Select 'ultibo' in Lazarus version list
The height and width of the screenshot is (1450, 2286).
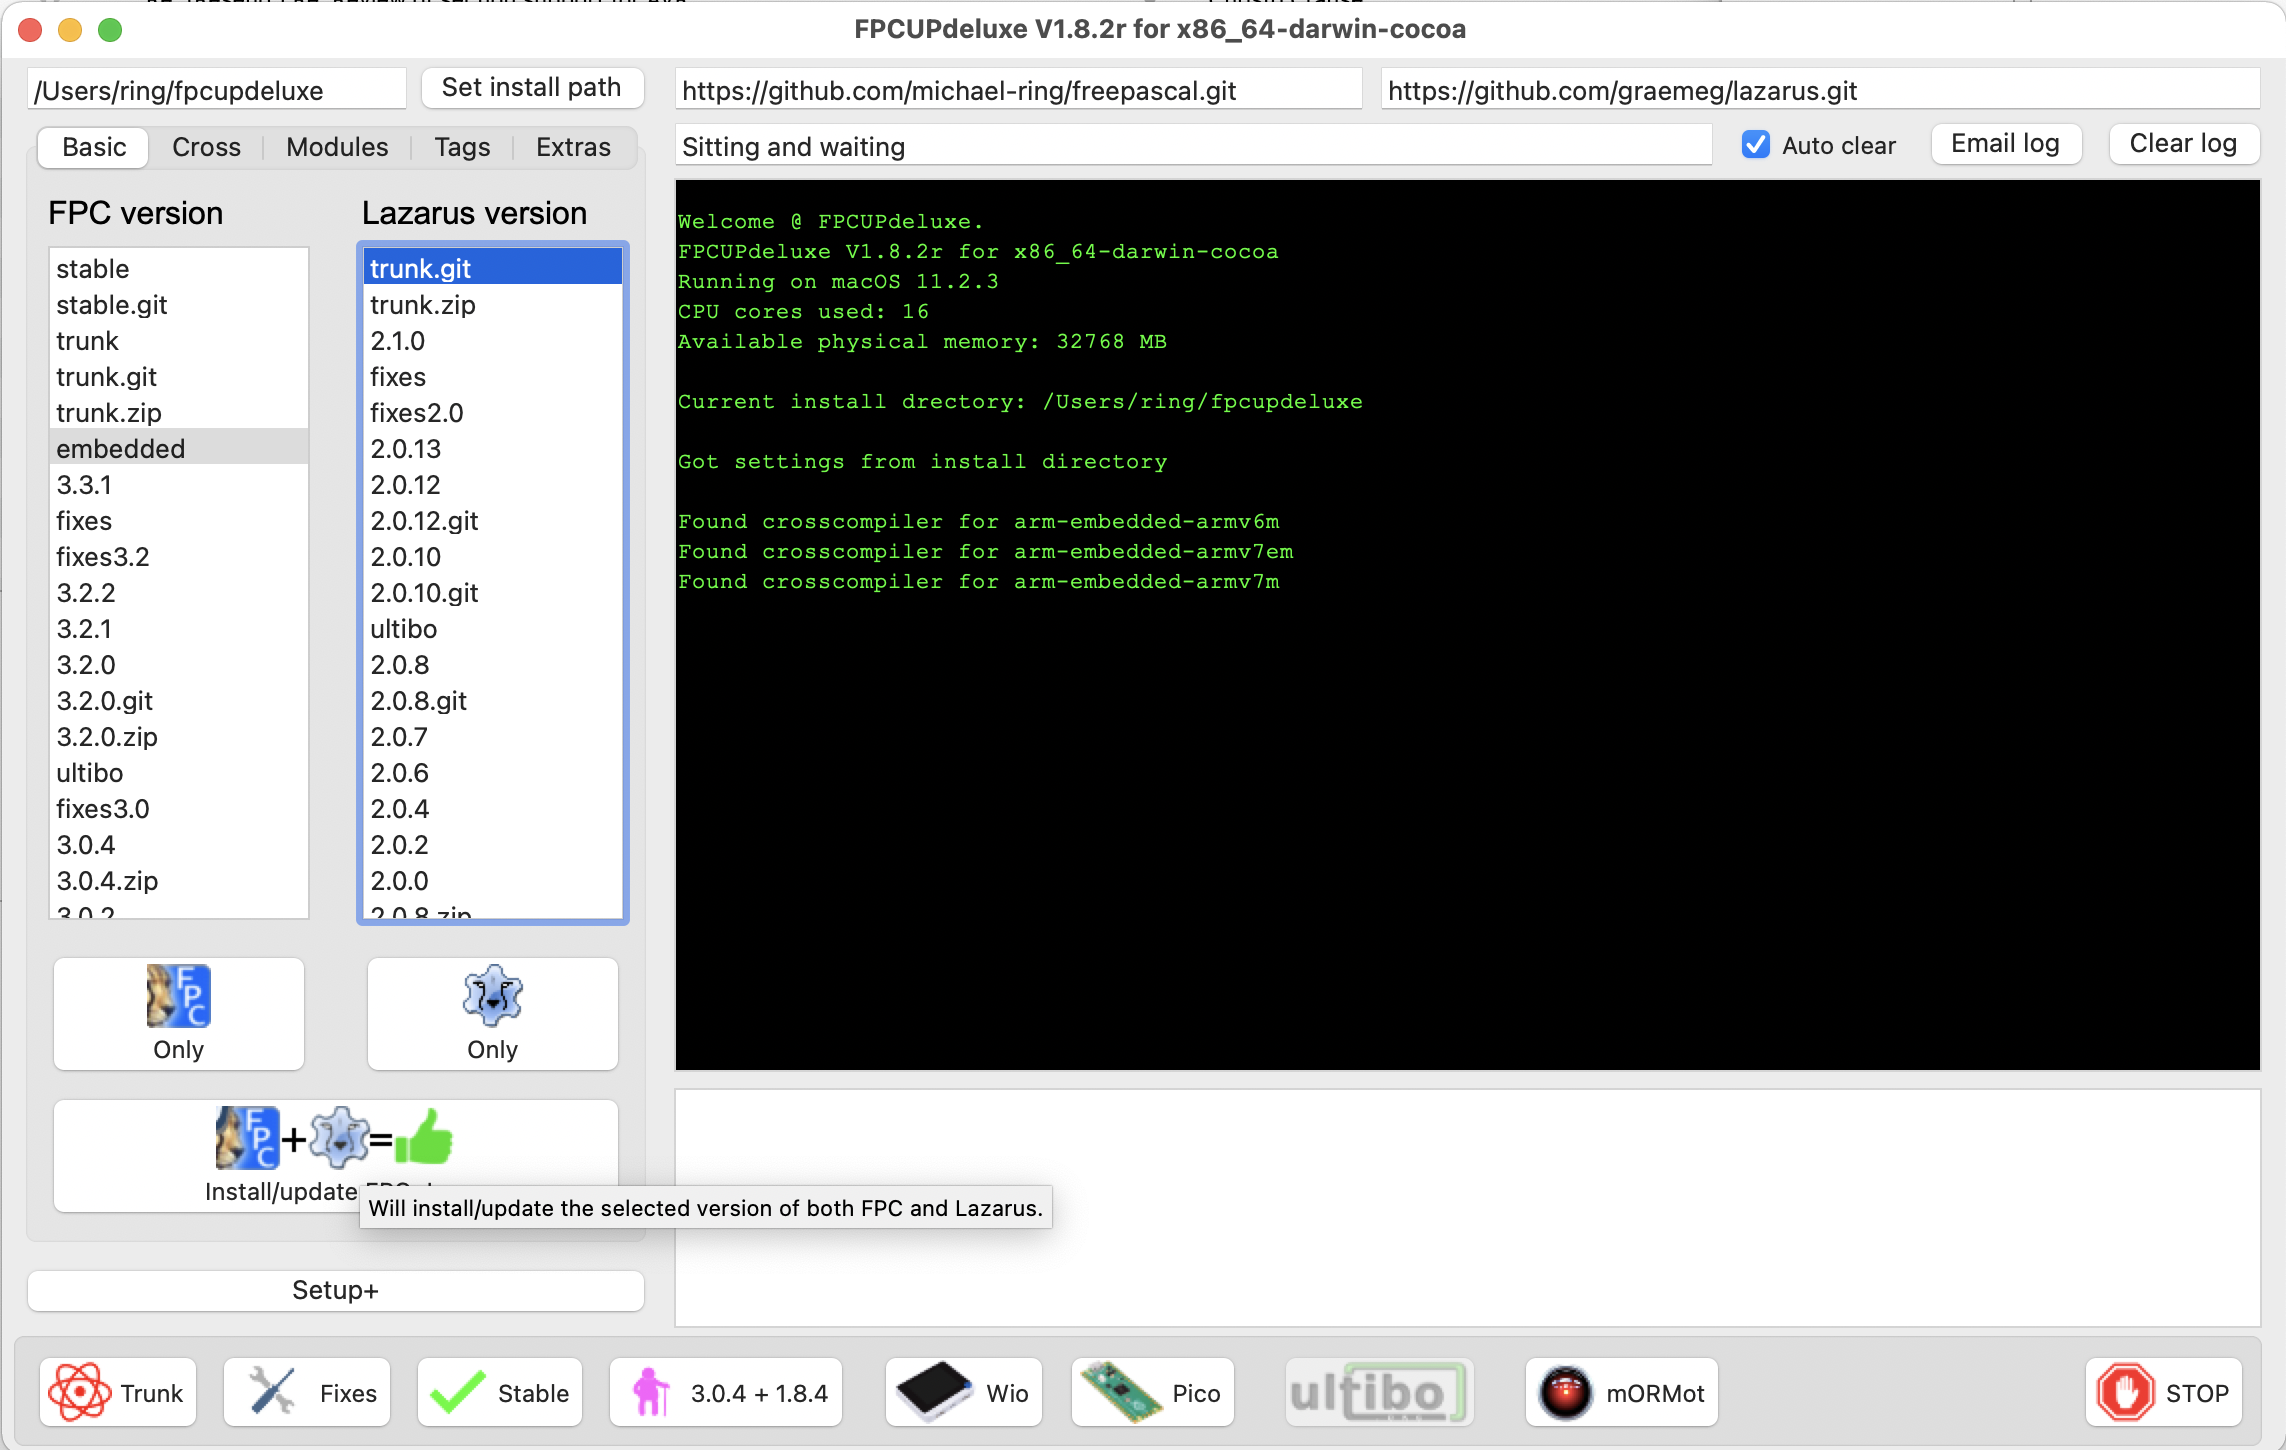(493, 629)
